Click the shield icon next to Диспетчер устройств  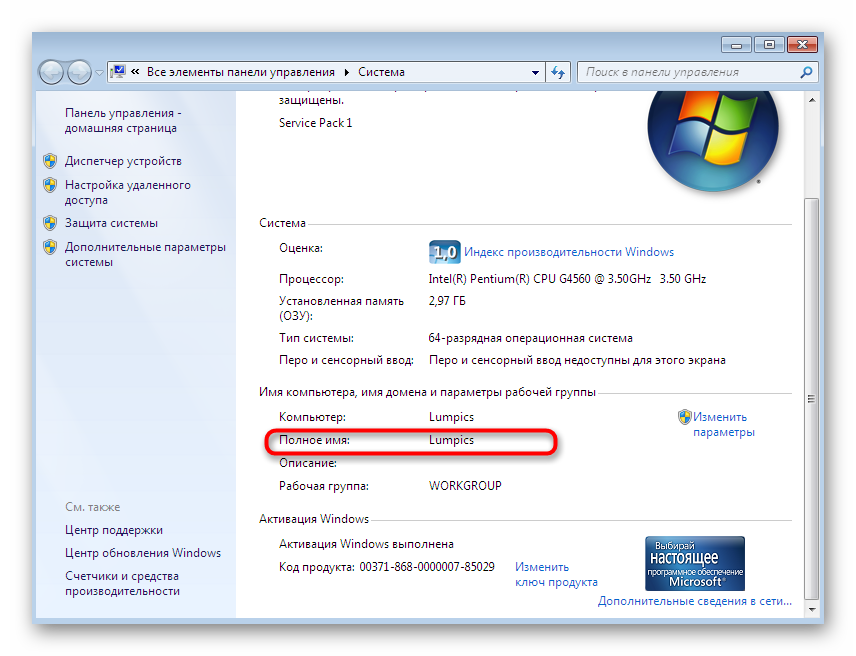pos(50,161)
